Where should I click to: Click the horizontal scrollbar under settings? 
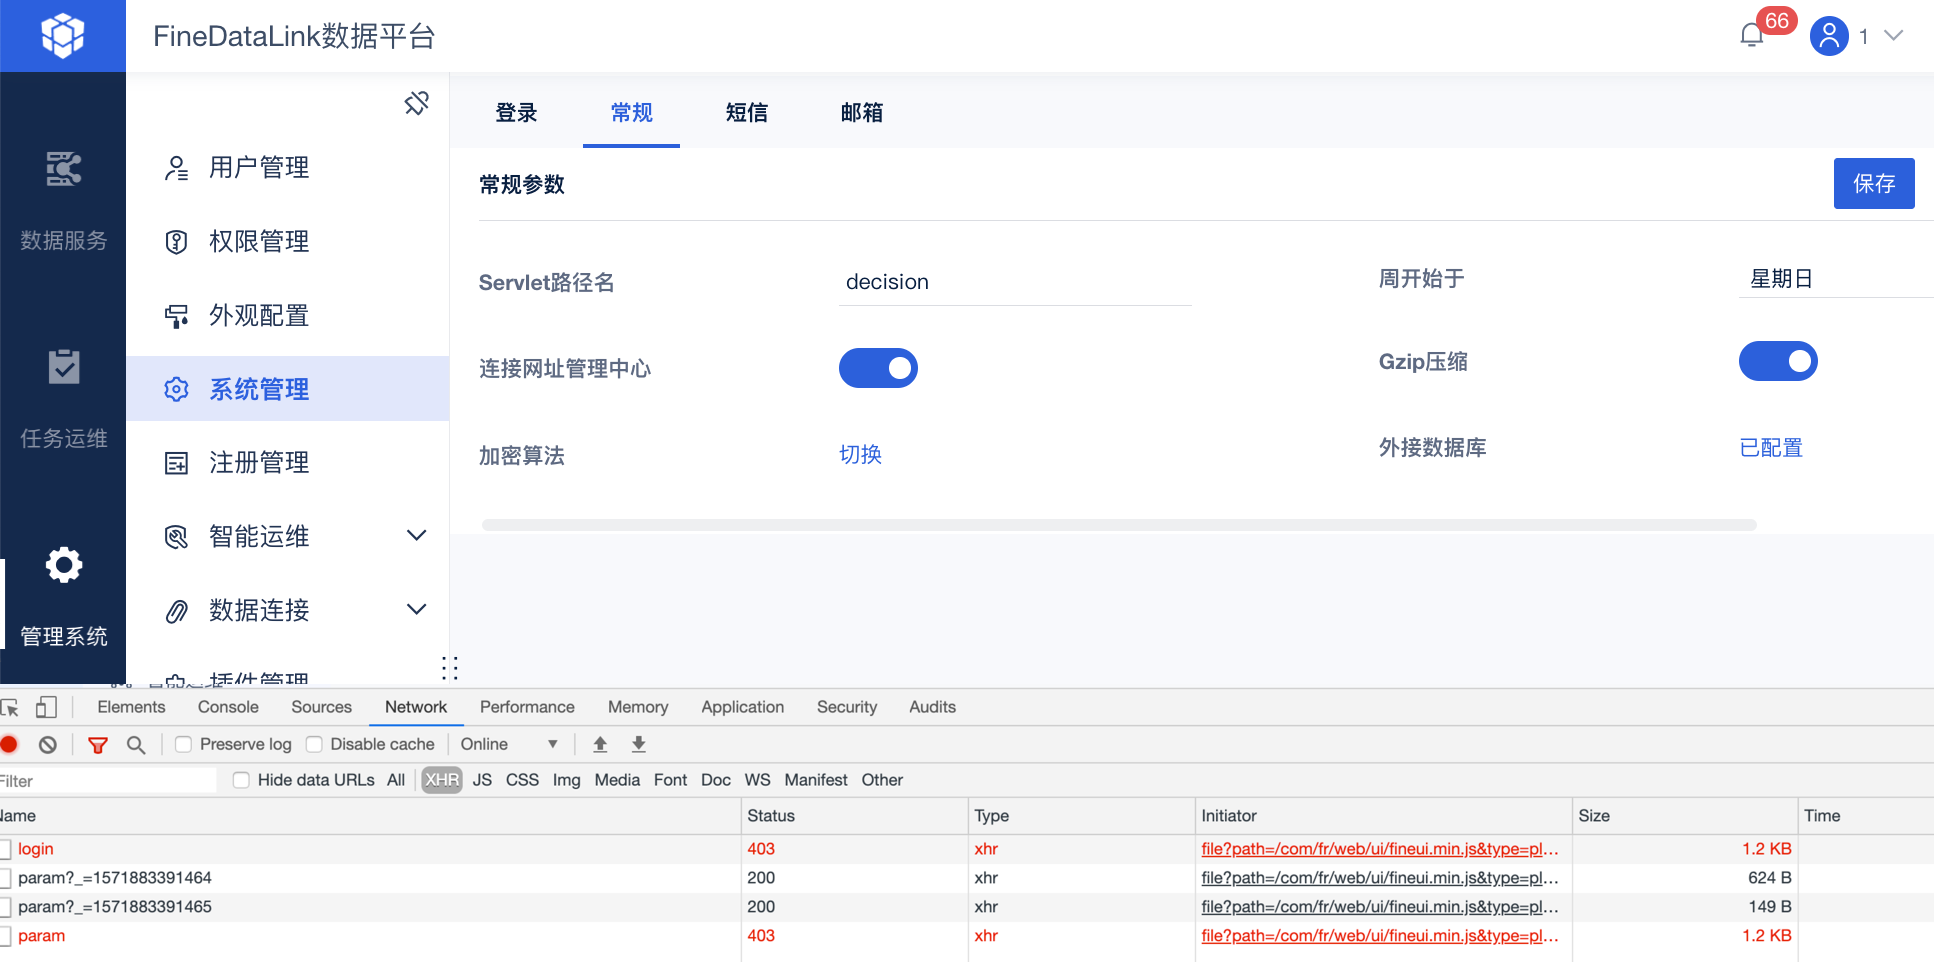pyautogui.click(x=1118, y=525)
